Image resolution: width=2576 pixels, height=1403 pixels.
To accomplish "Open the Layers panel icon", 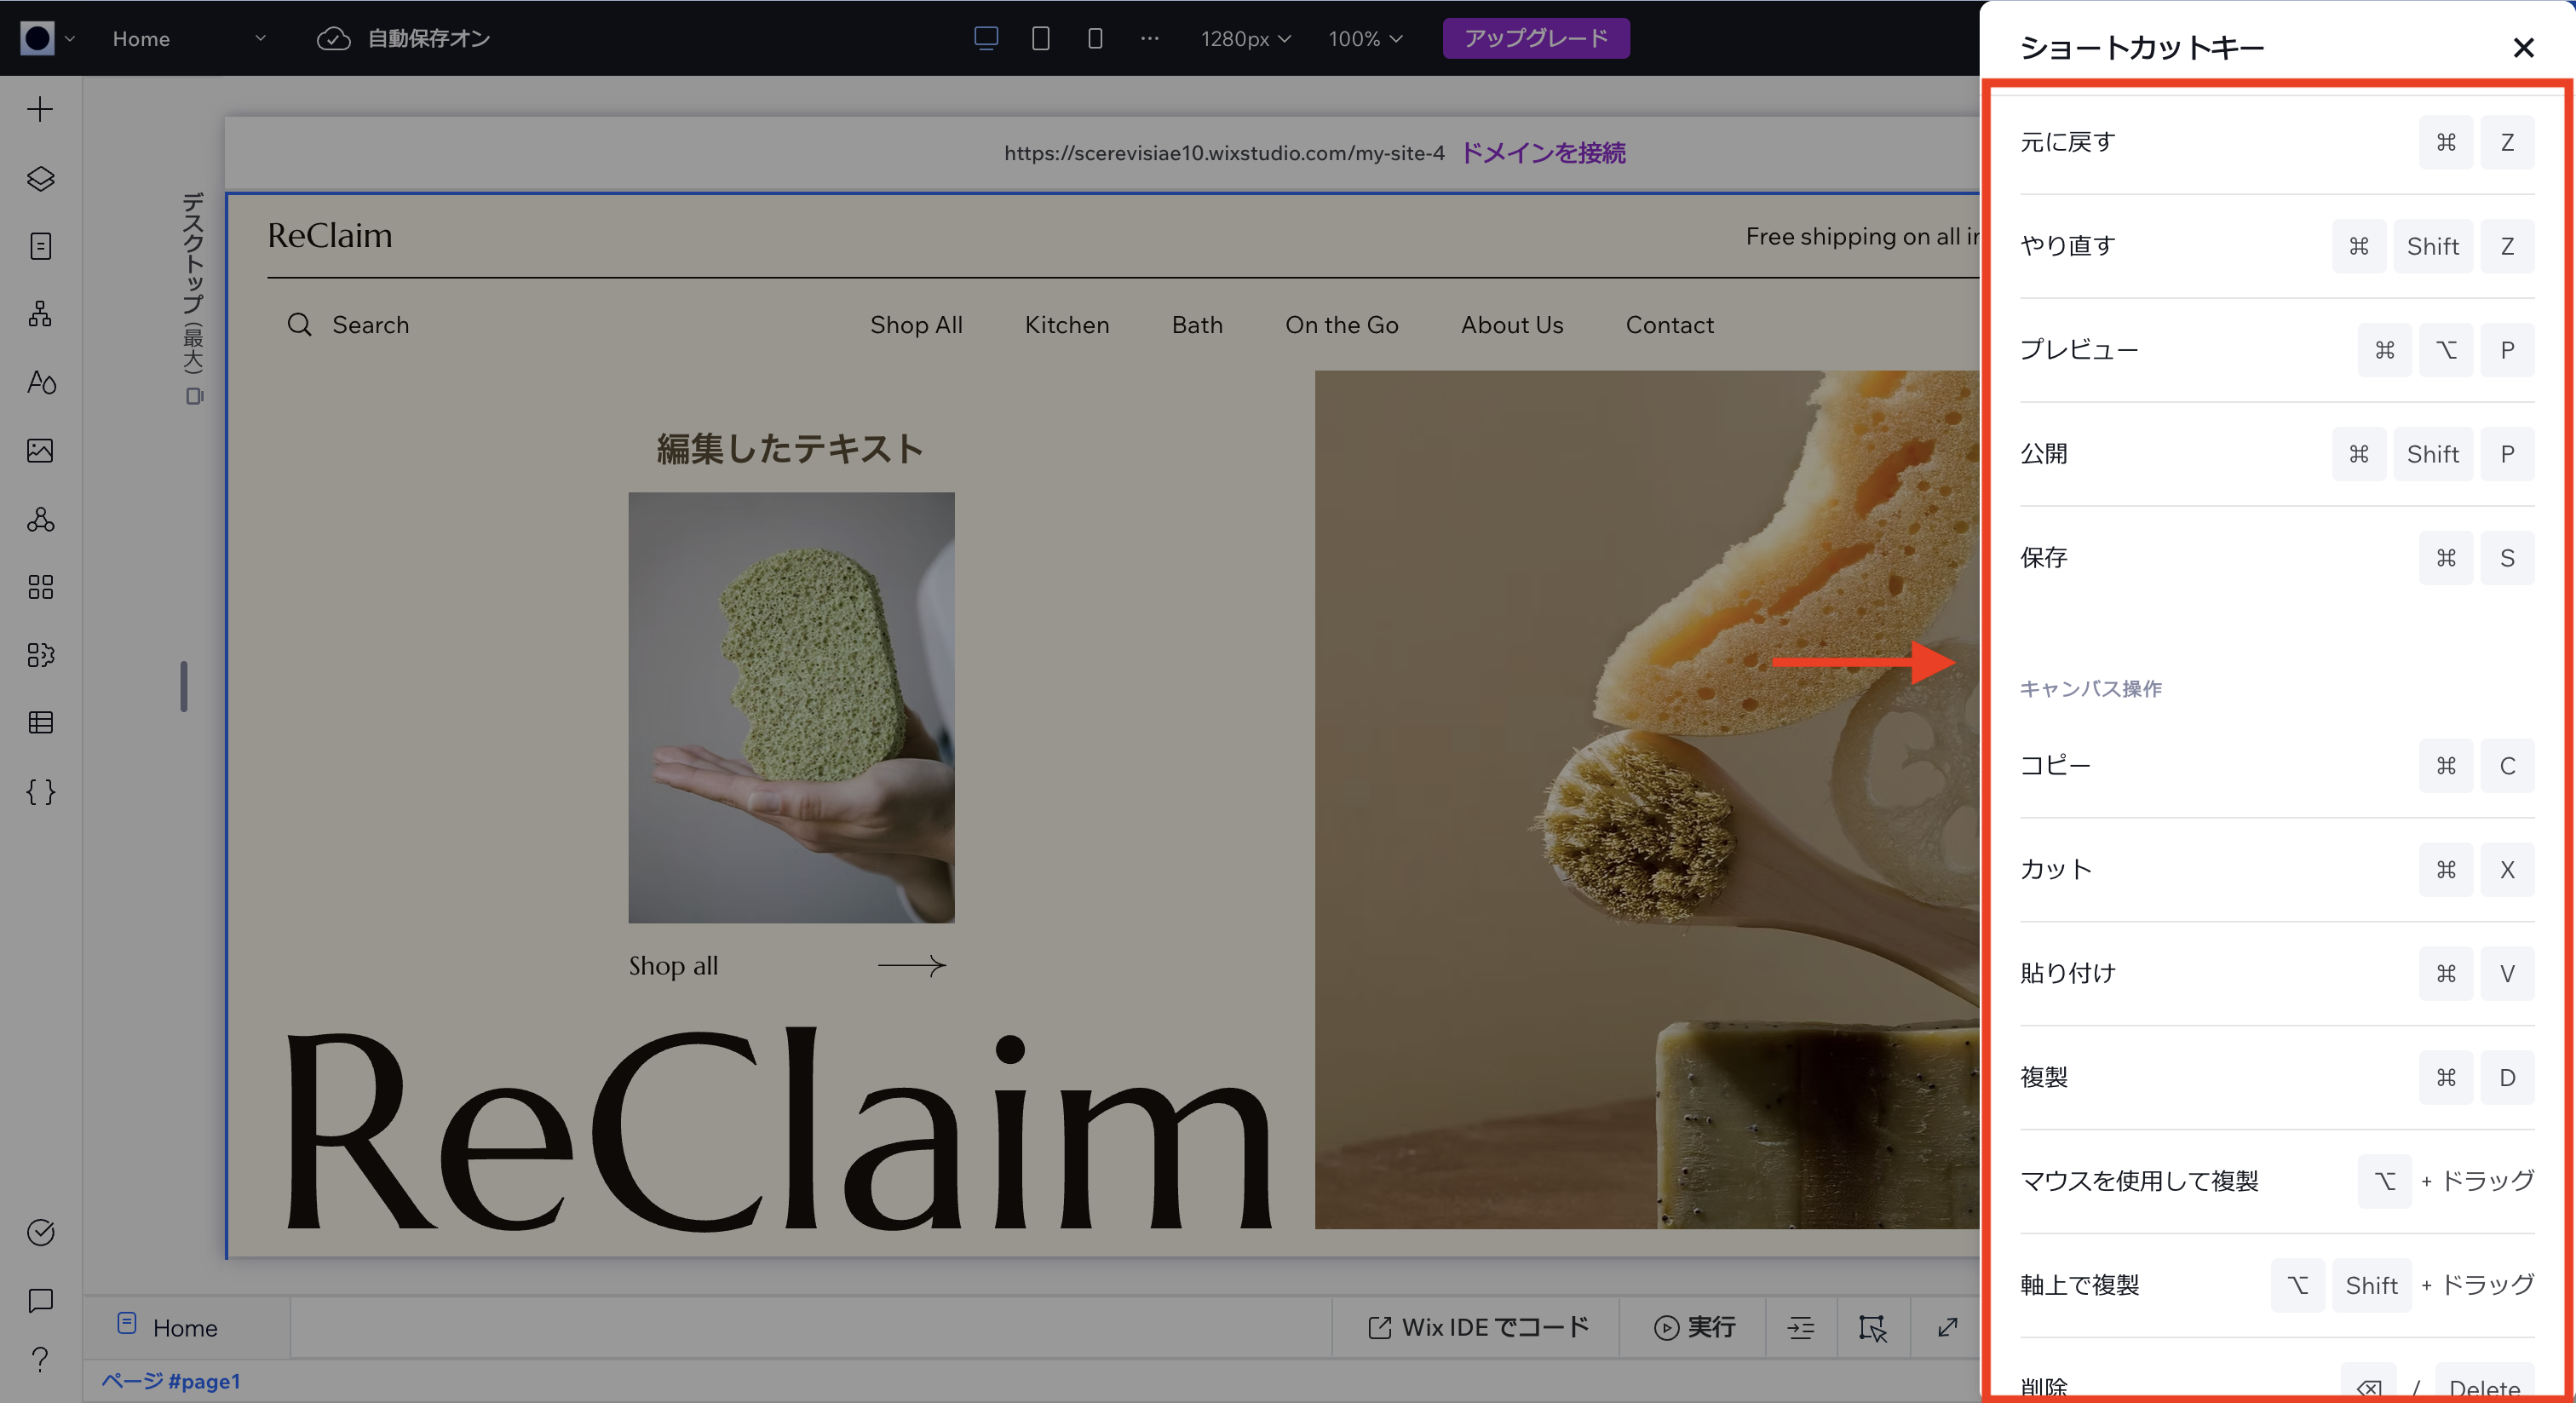I will point(40,179).
